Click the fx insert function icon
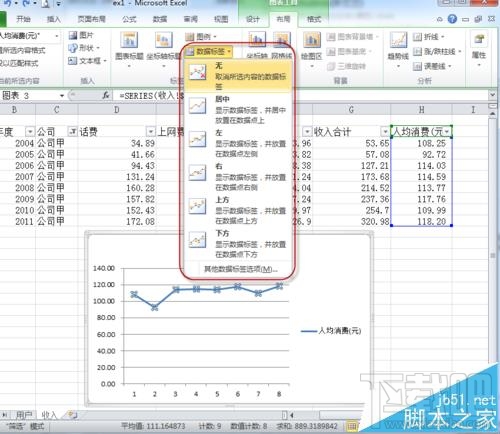This screenshot has height=434, width=500. pos(106,96)
